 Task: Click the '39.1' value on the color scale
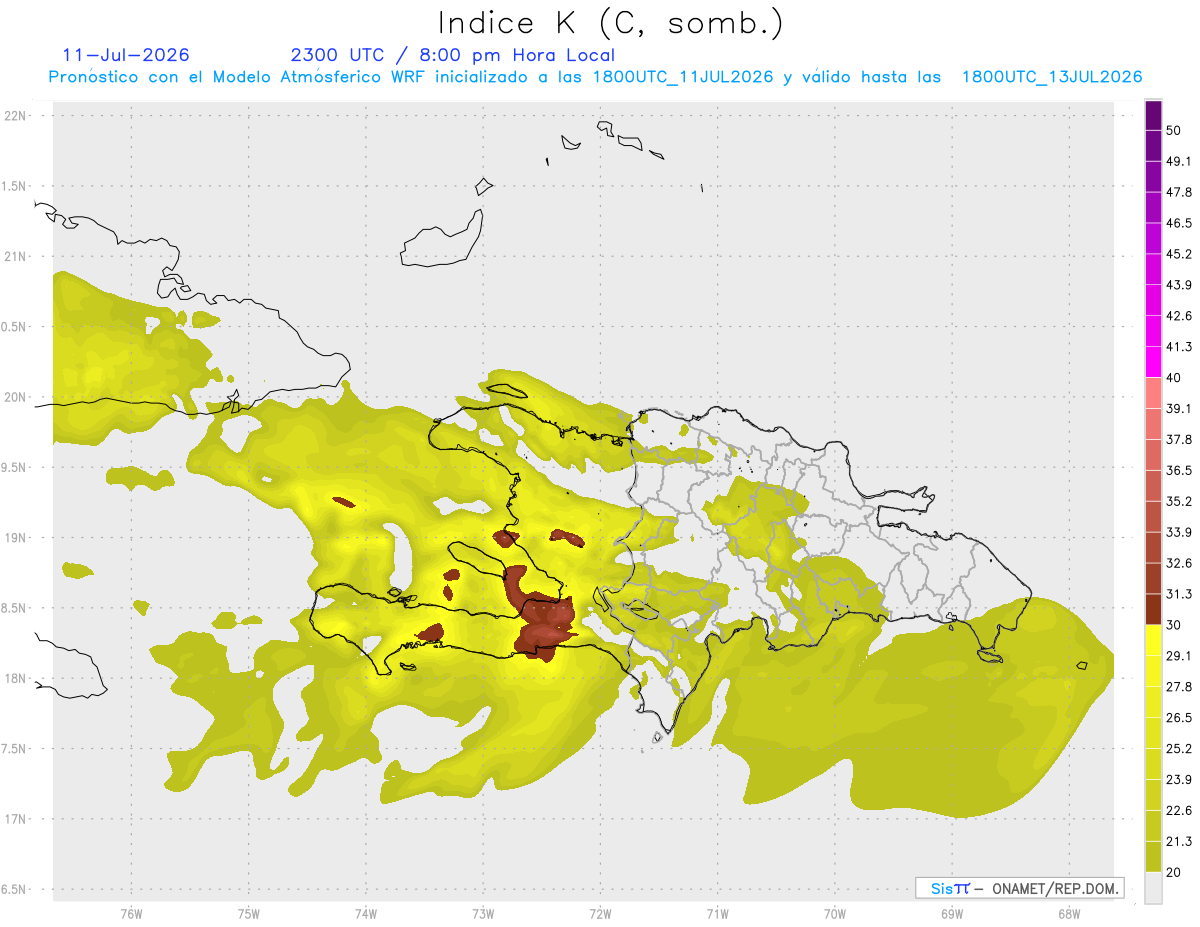(x=1179, y=408)
